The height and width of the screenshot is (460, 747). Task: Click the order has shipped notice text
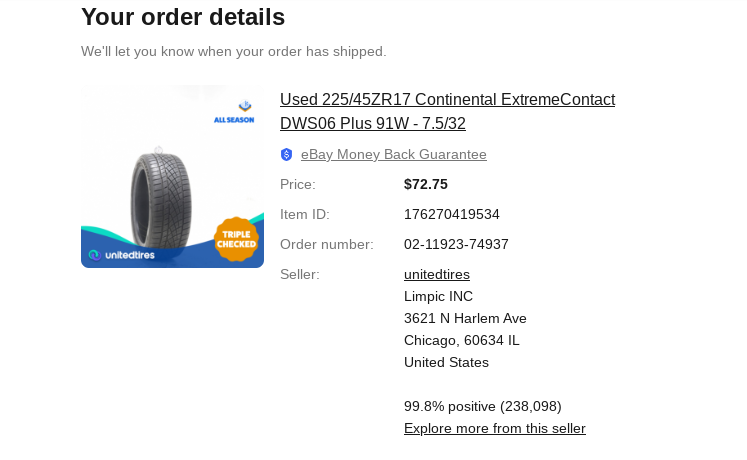pos(233,51)
